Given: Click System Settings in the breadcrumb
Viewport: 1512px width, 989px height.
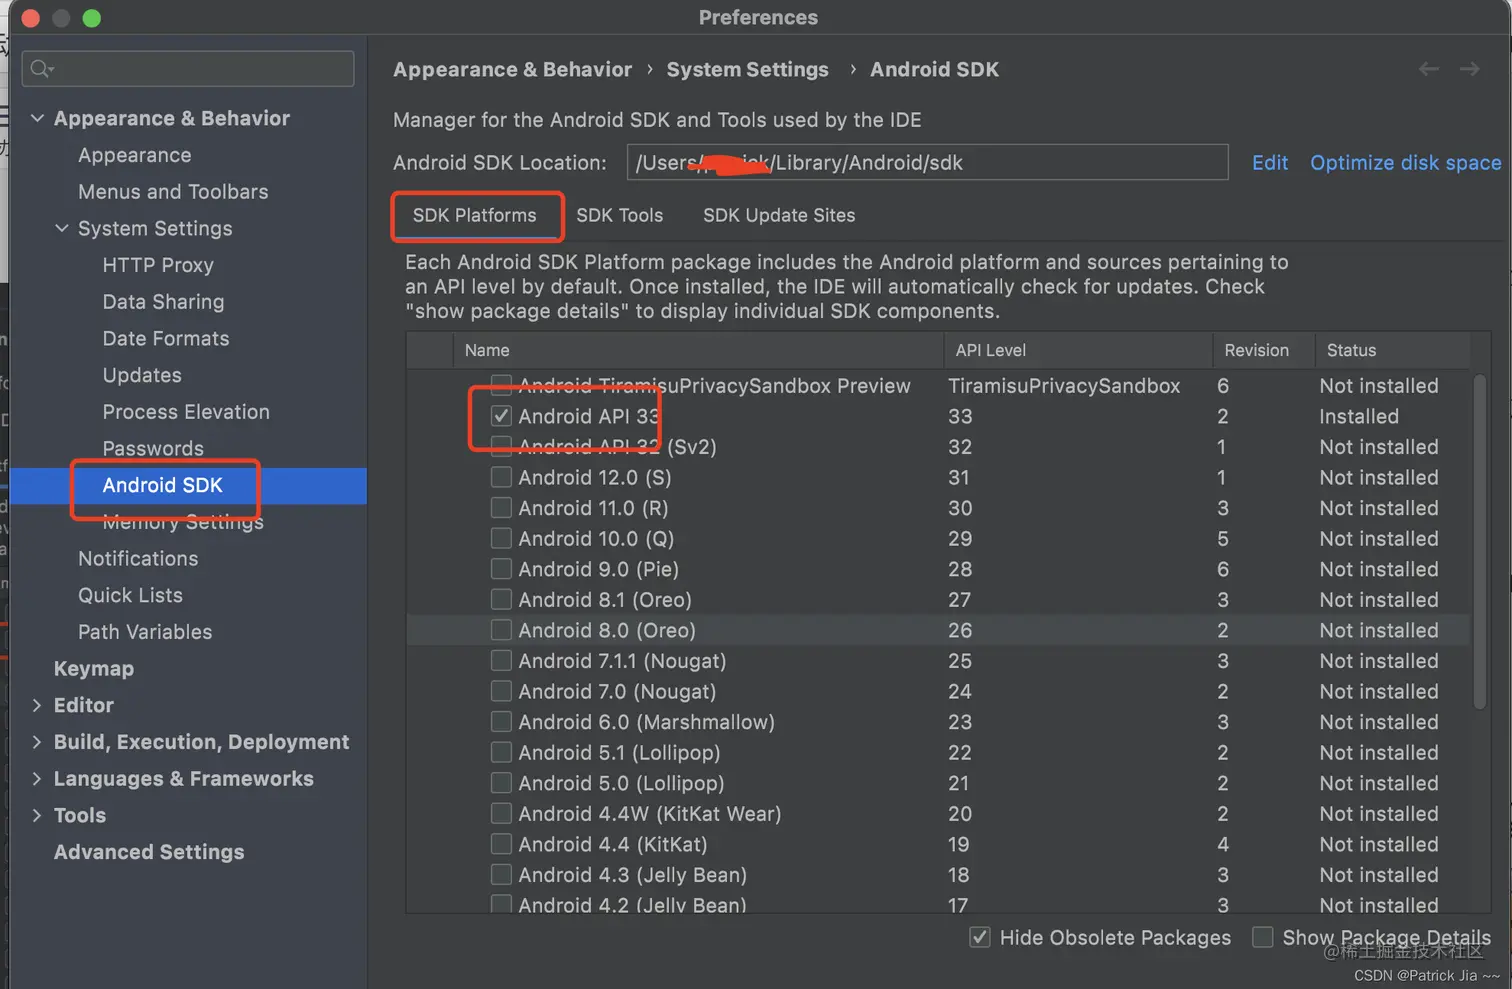Looking at the screenshot, I should [x=747, y=69].
